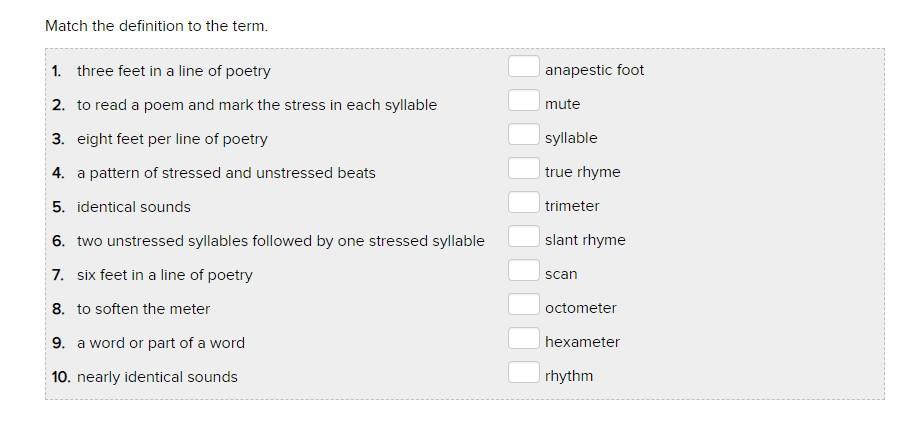914x429 pixels.
Task: Click 'a word or part of a word'
Action: 160,343
